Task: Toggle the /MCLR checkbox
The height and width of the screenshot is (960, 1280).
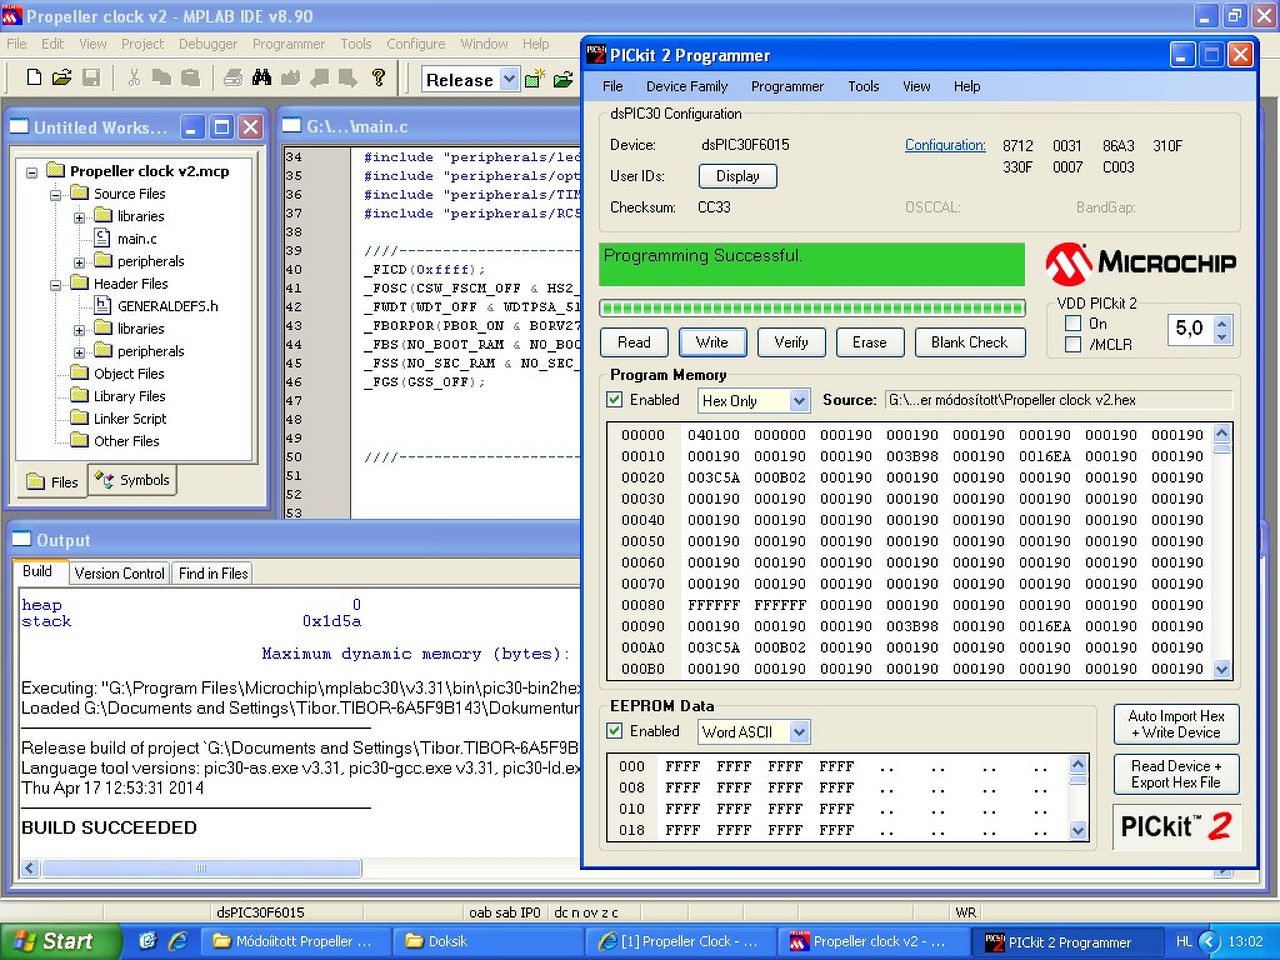Action: (1073, 344)
